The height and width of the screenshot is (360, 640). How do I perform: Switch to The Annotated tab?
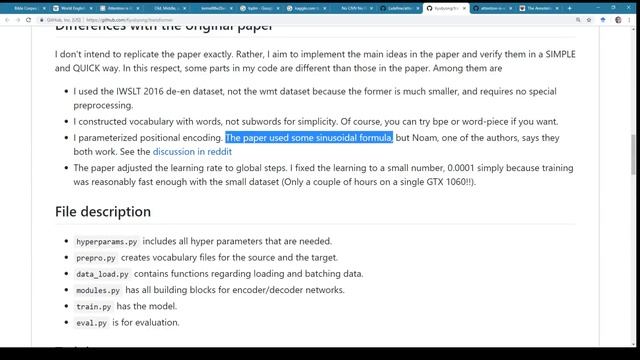pos(539,8)
